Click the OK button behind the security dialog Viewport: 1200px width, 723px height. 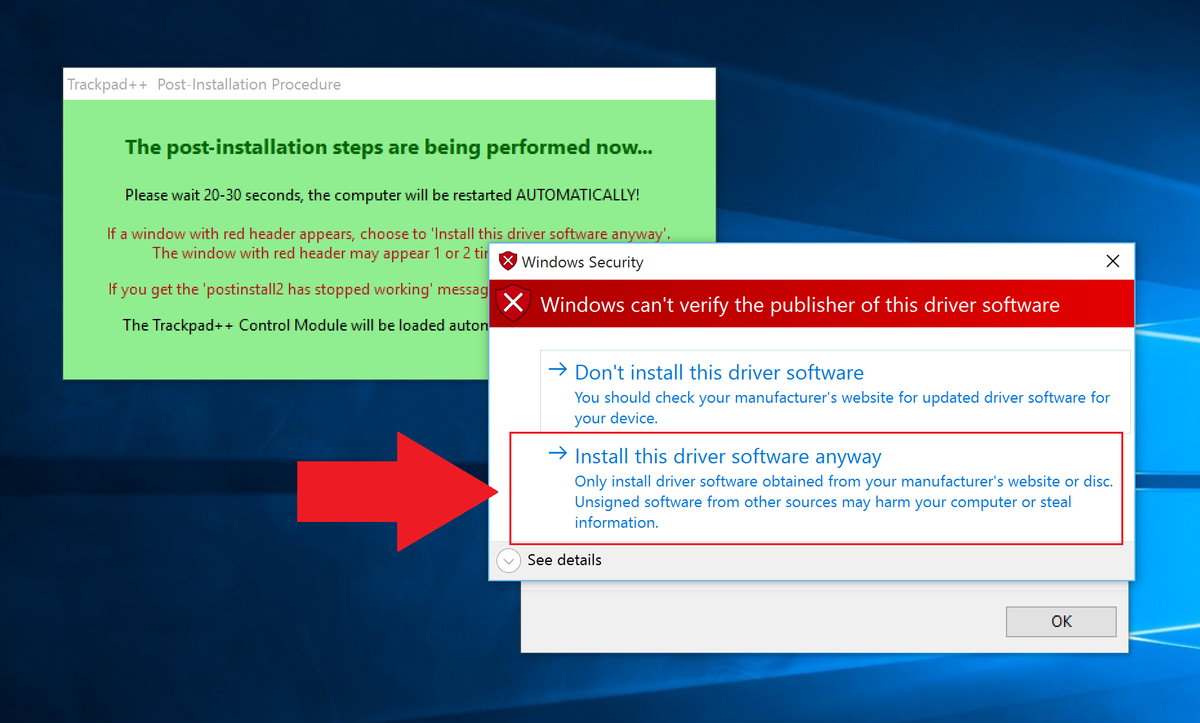coord(1061,621)
